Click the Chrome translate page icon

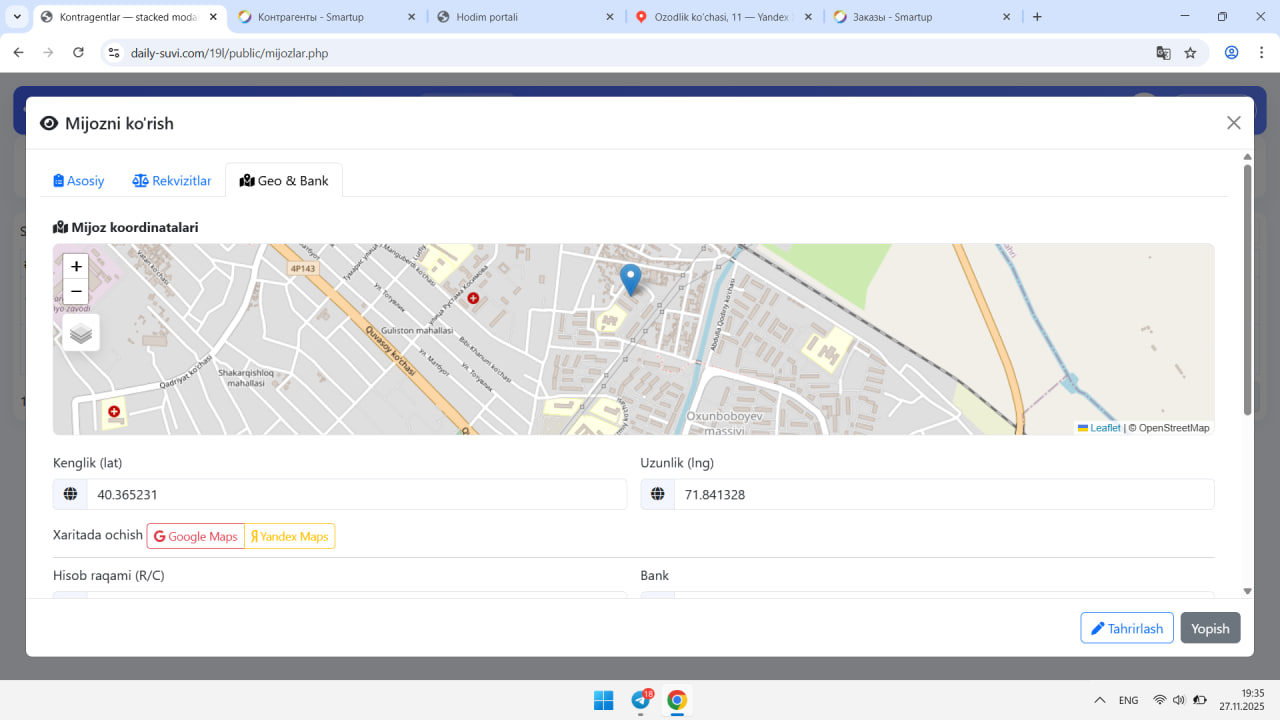1163,53
